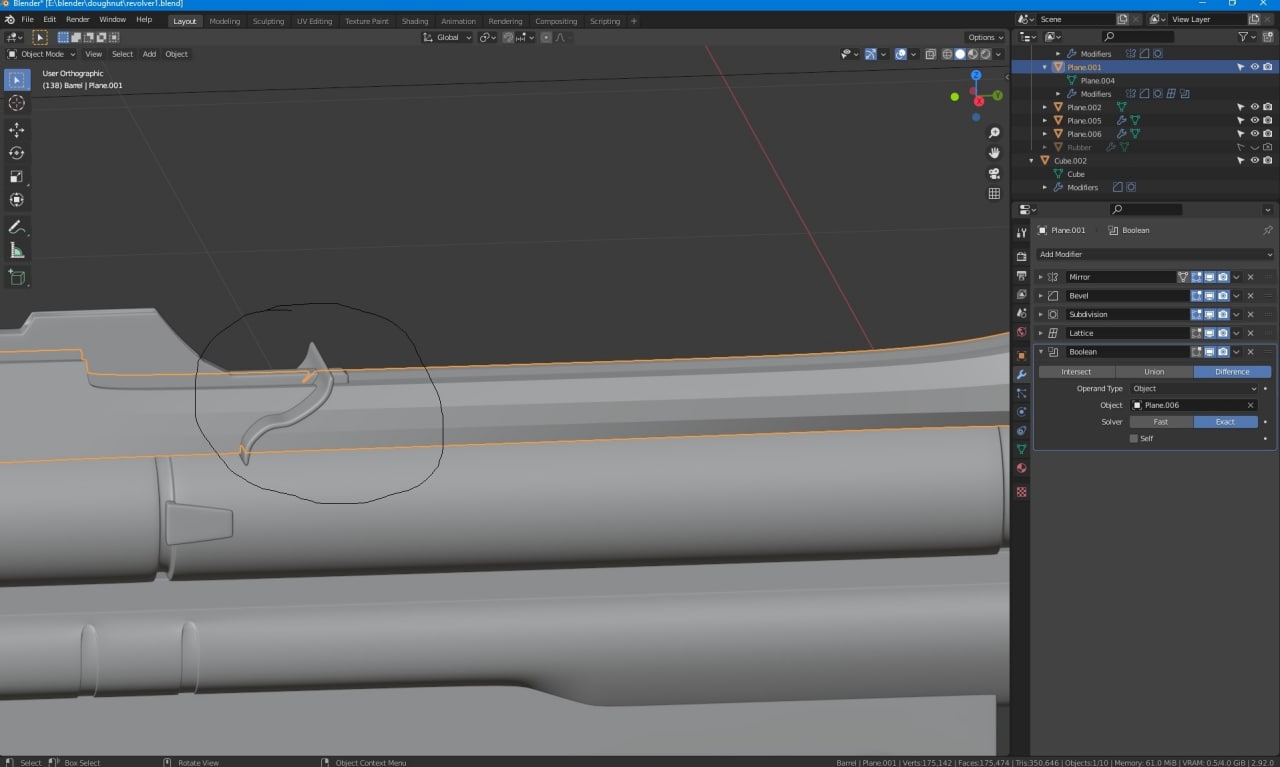Open the Particles properties tab
1280x767 pixels.
pos(1021,393)
